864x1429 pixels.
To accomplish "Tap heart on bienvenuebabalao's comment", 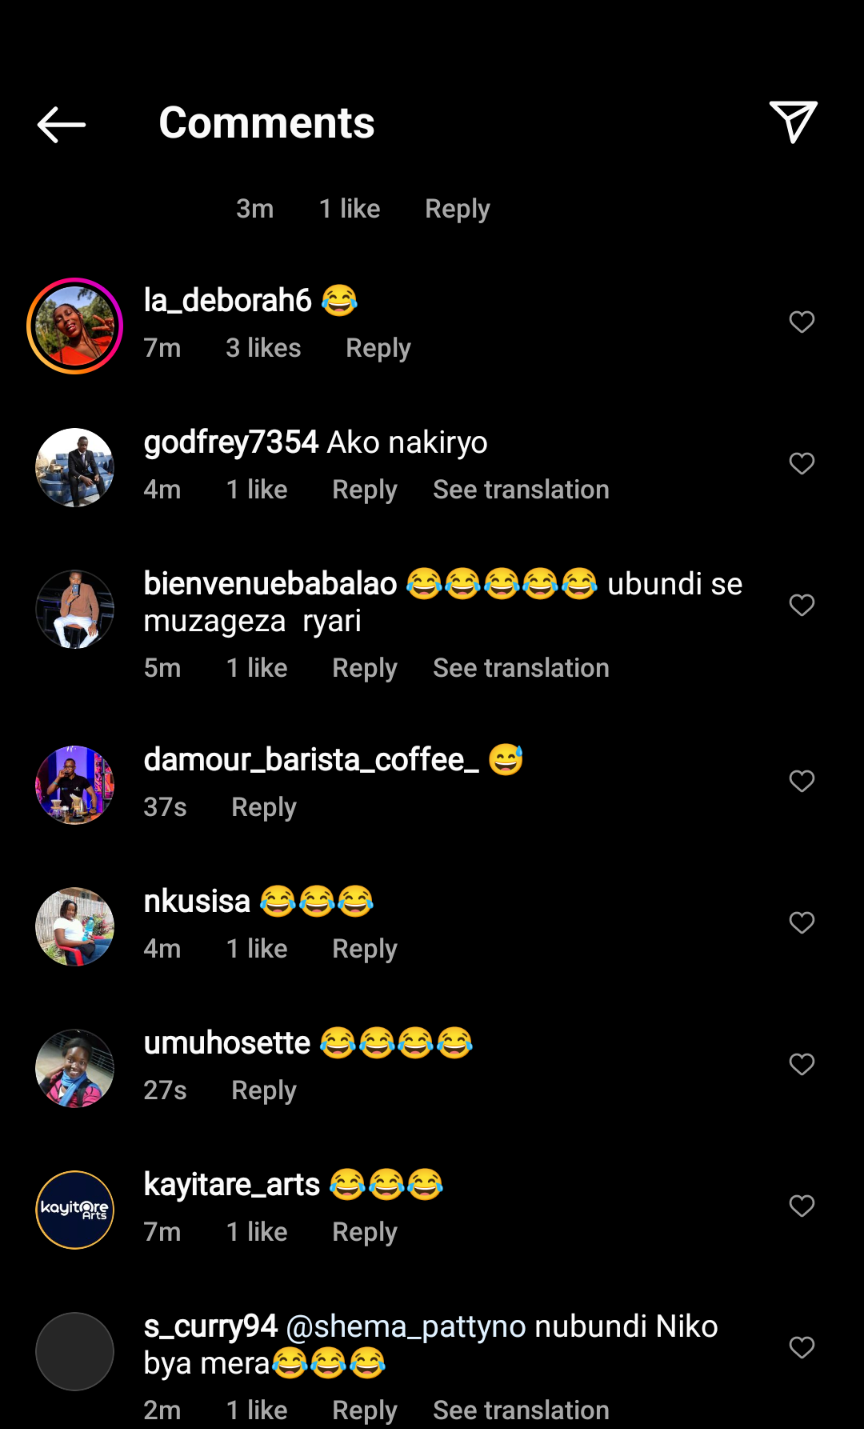I will 802,605.
